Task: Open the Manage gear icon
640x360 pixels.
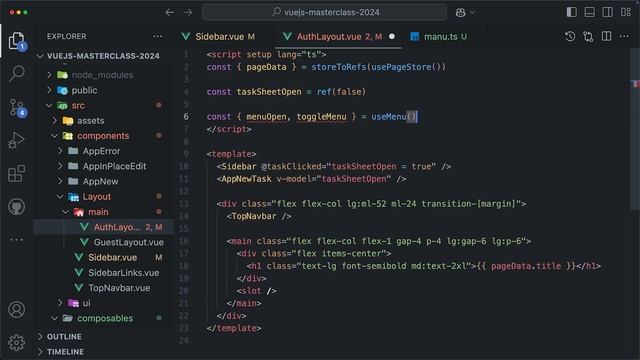Action: 17,343
